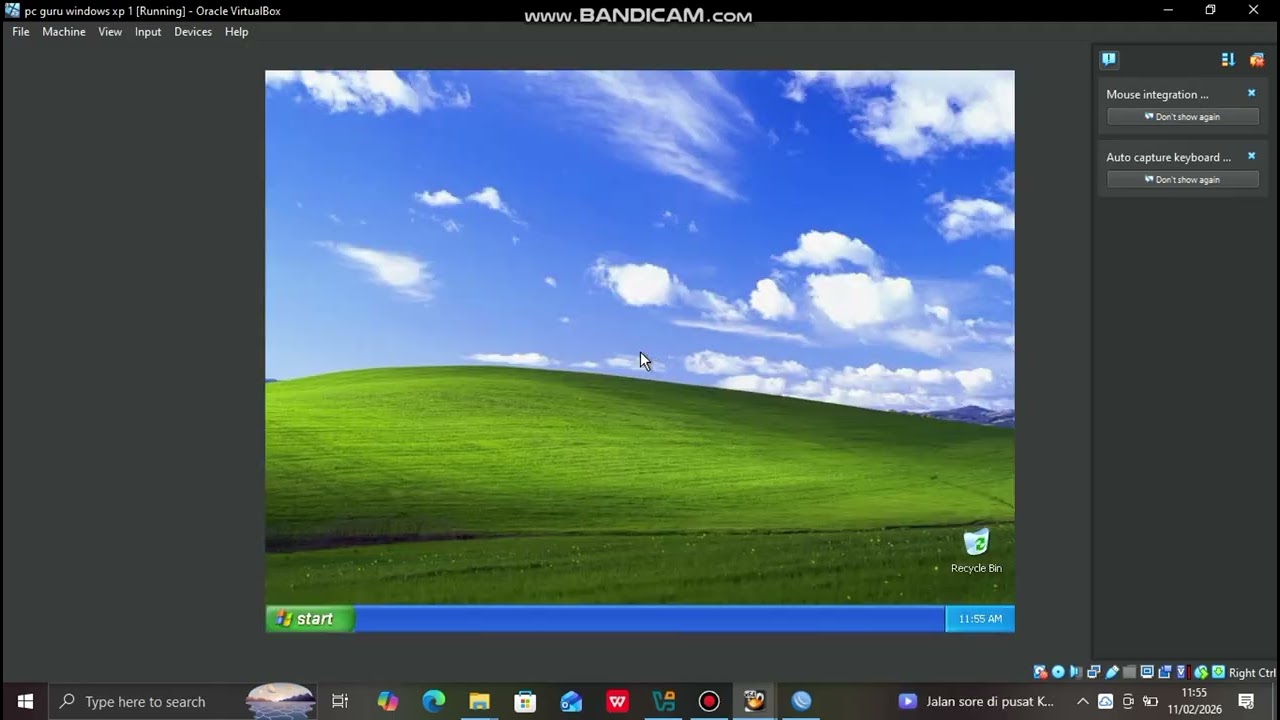The height and width of the screenshot is (720, 1280).
Task: Open the View menu
Action: click(x=110, y=32)
